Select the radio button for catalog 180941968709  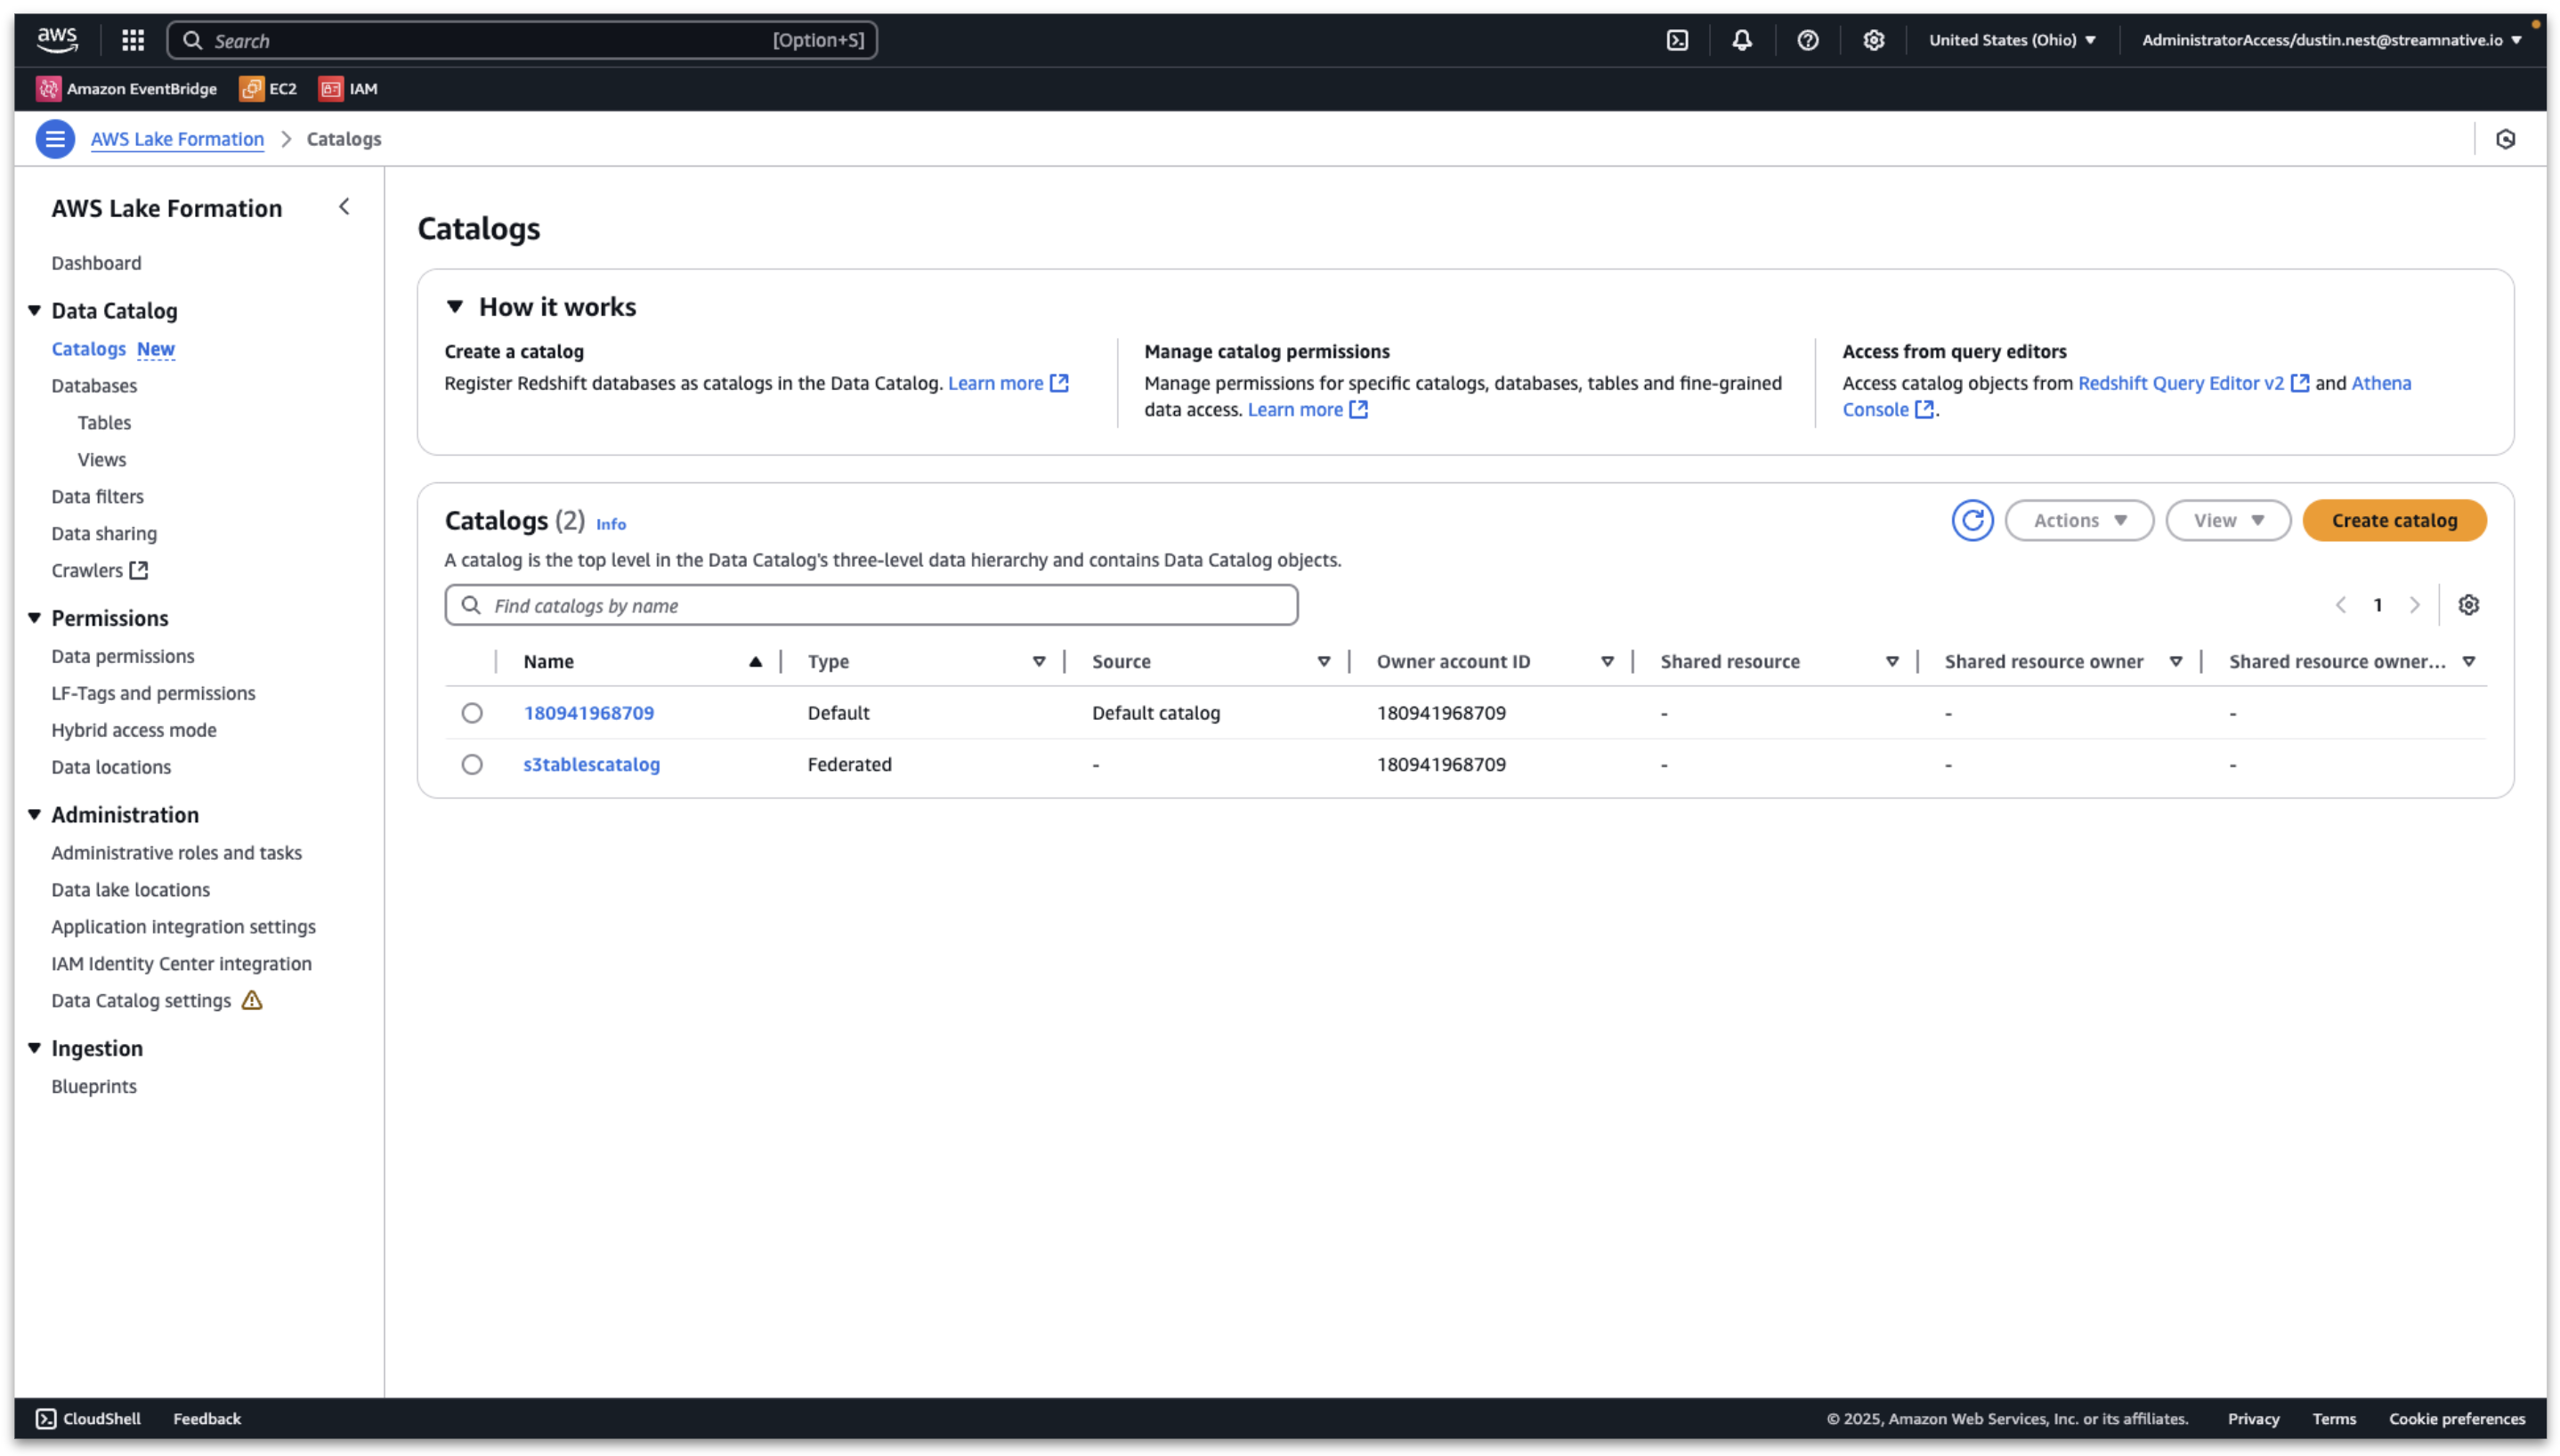point(472,712)
